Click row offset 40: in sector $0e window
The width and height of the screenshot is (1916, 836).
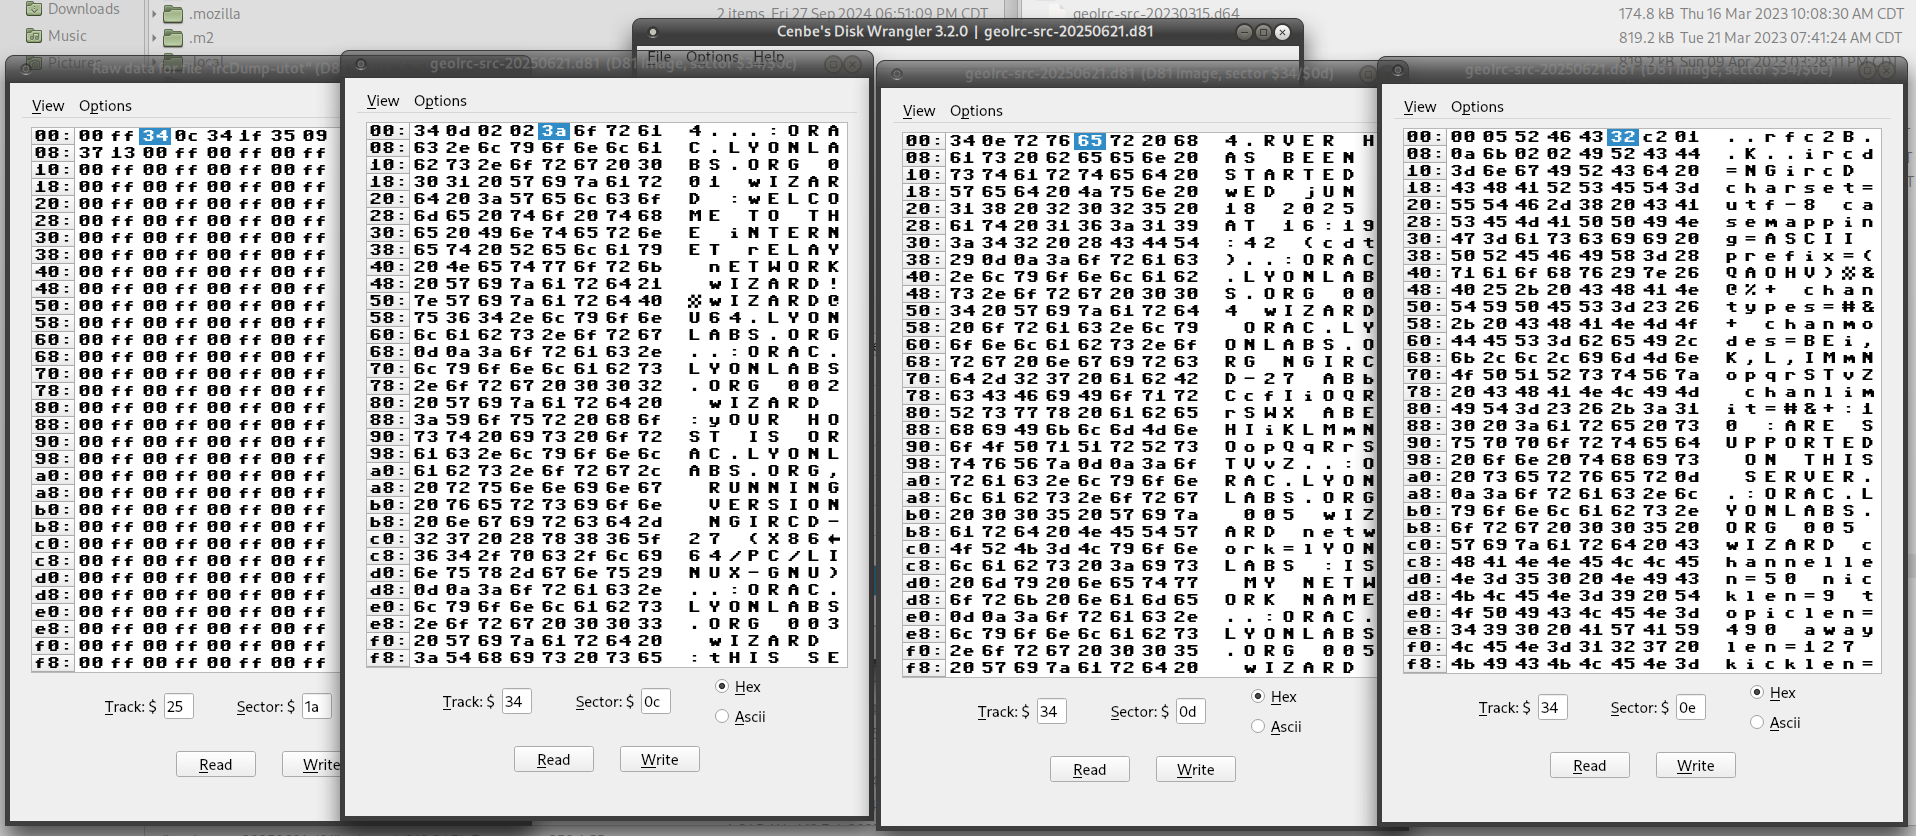(1425, 273)
